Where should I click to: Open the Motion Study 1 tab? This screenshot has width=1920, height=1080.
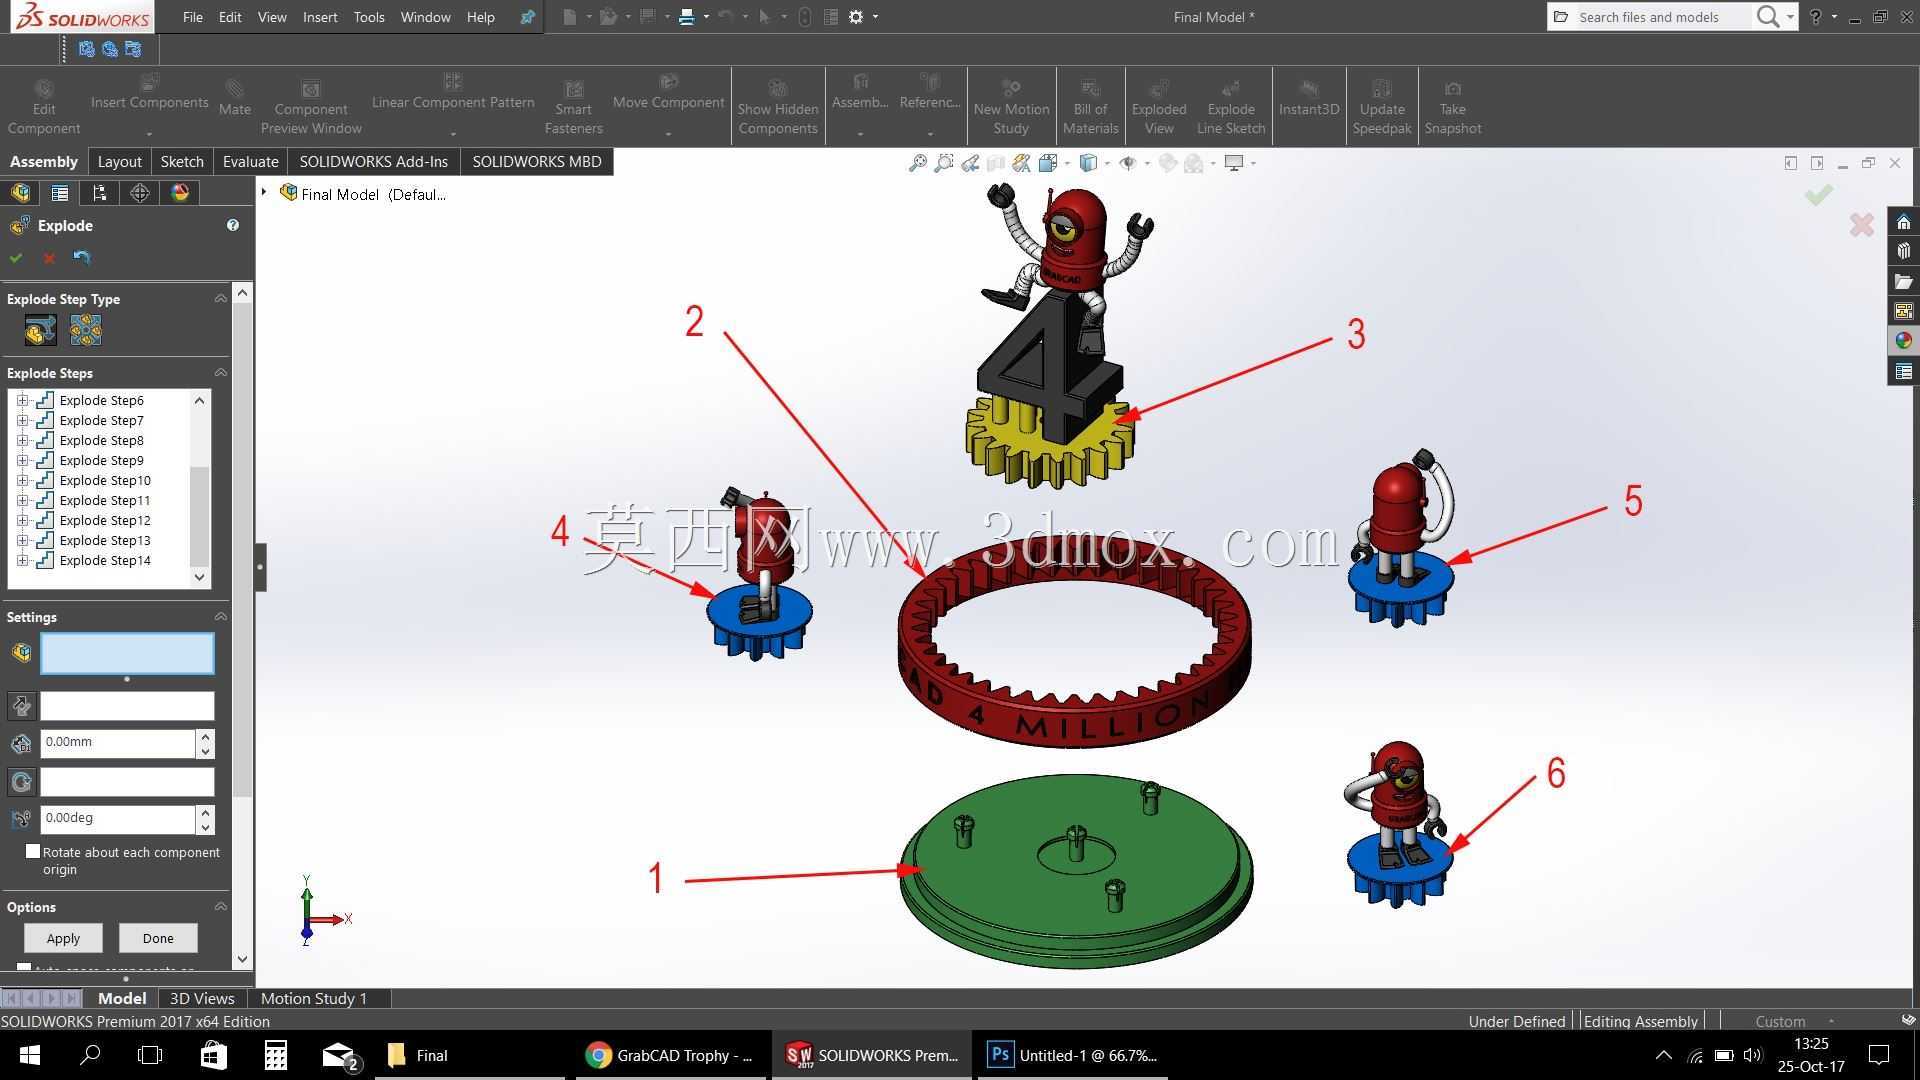[x=314, y=998]
